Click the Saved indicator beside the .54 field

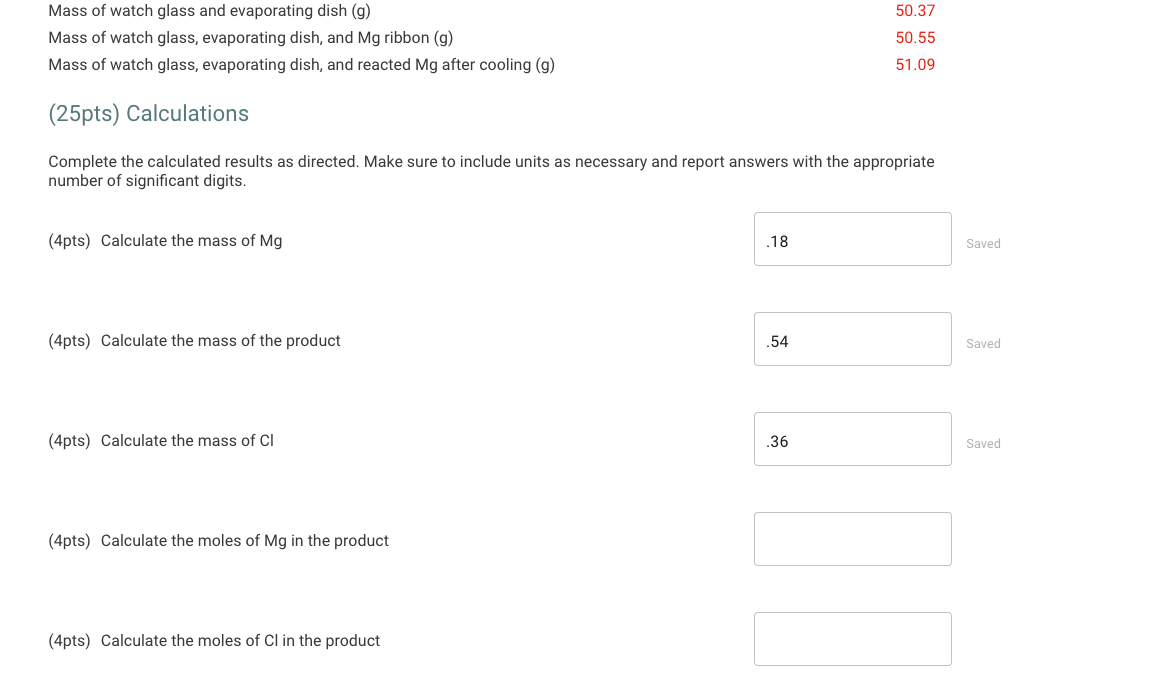983,343
